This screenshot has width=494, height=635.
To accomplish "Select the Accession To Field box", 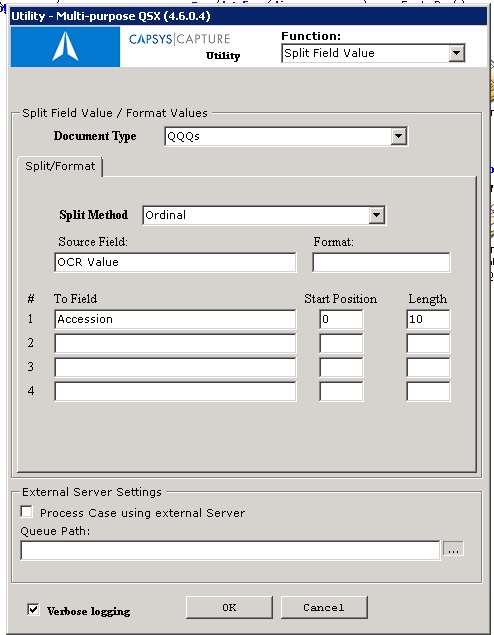I will (x=175, y=320).
